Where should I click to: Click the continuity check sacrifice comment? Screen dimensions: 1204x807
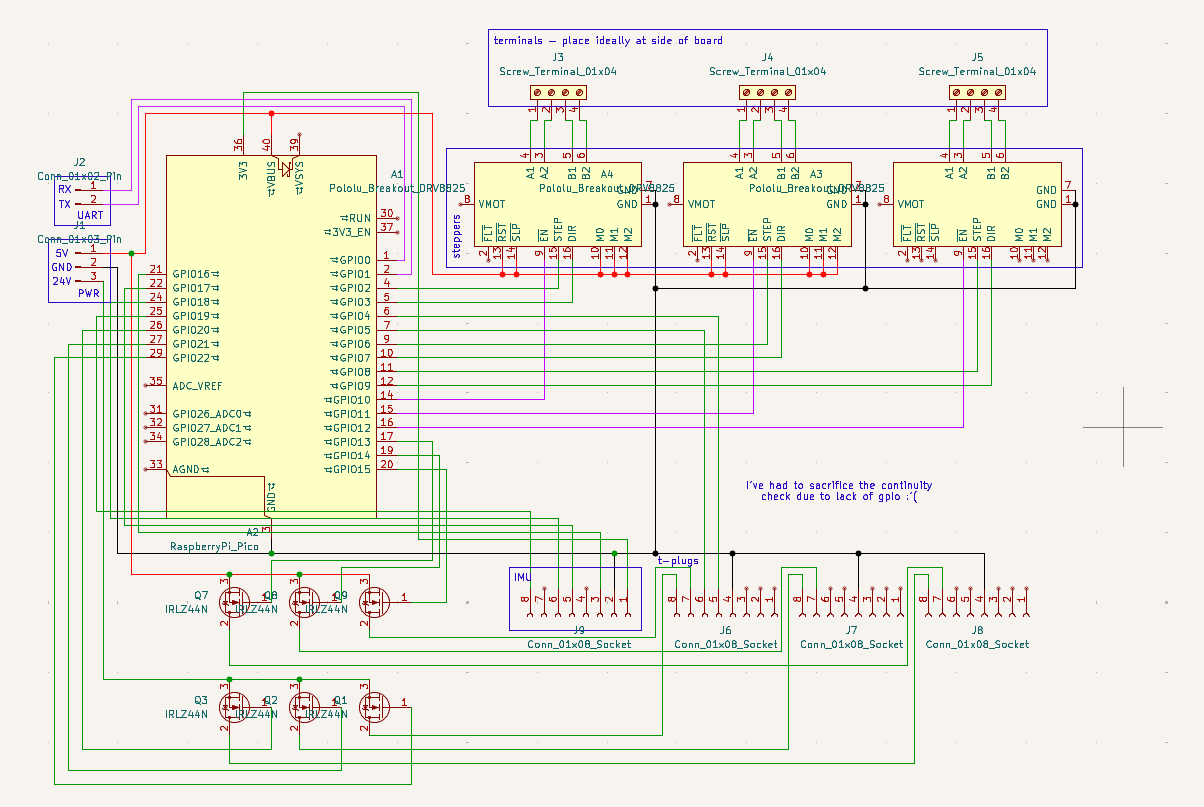coord(839,490)
